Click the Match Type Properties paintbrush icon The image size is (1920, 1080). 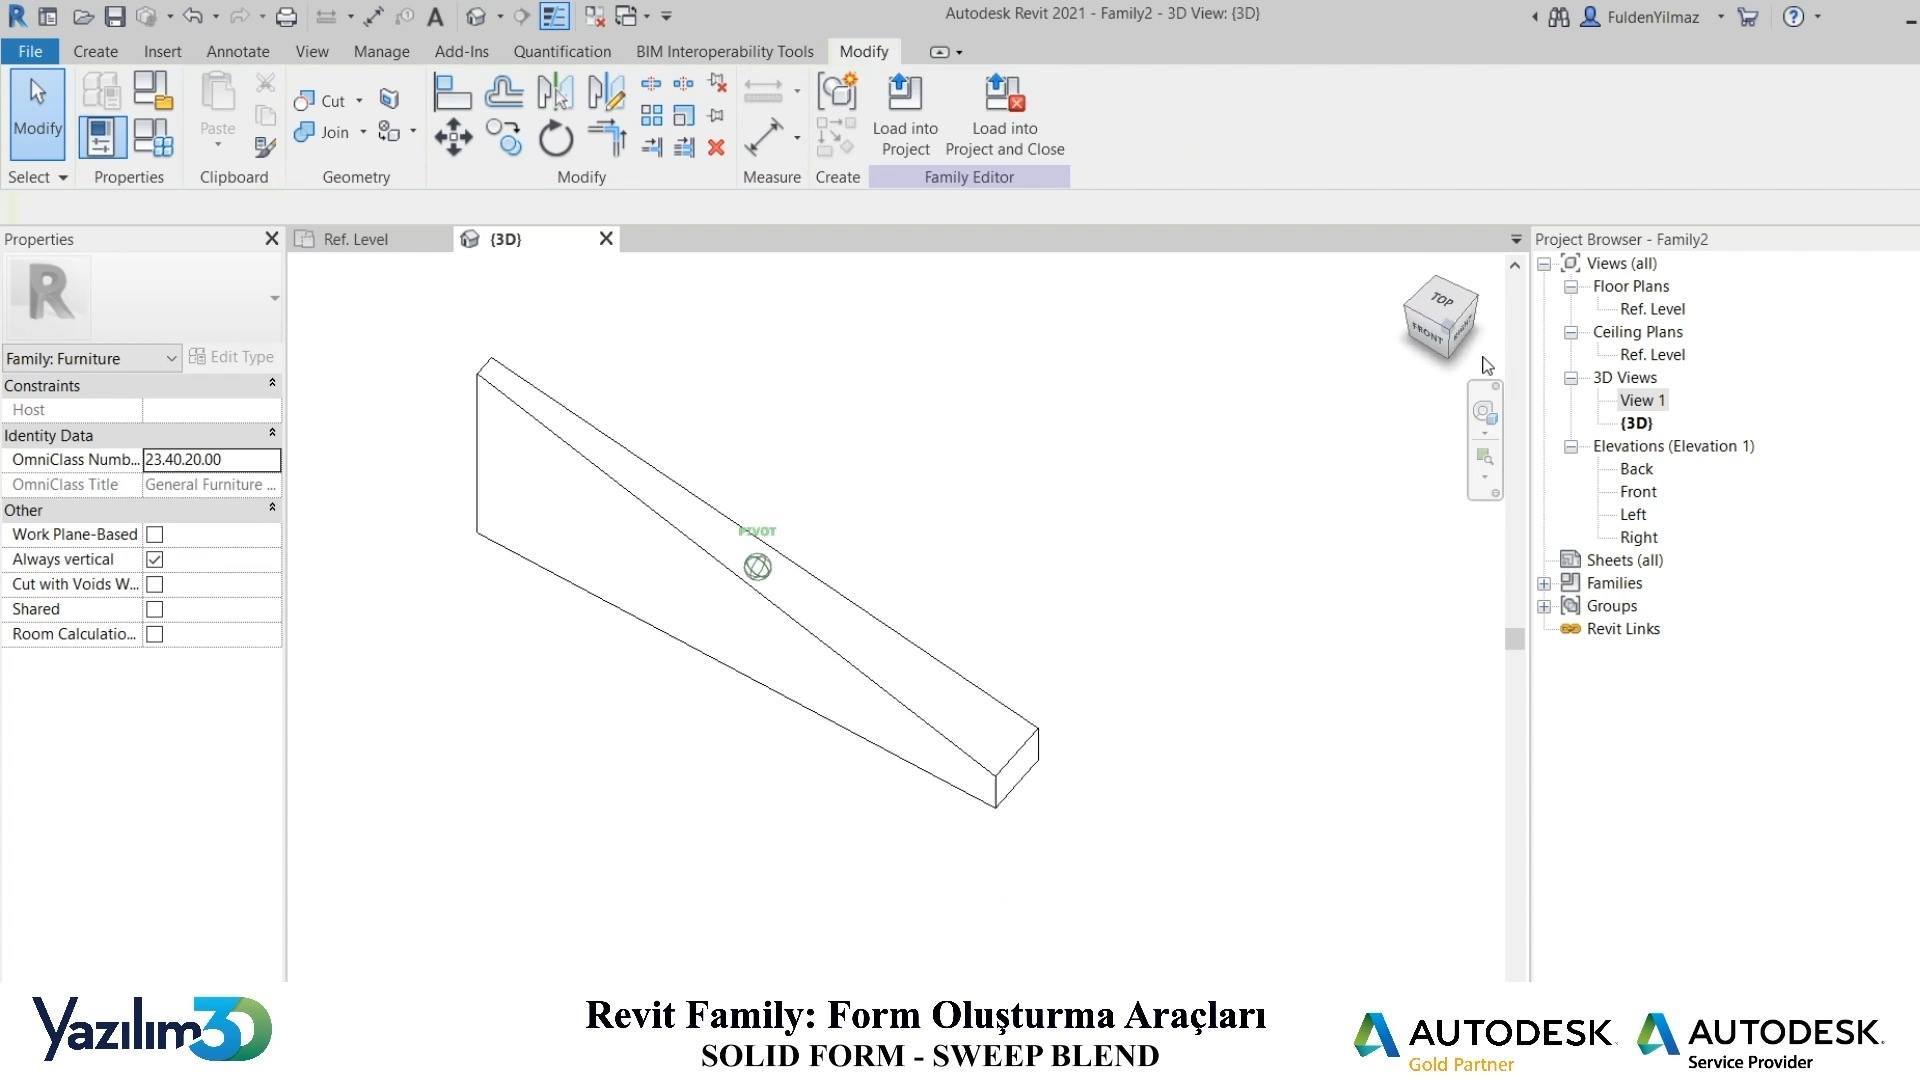coord(265,147)
